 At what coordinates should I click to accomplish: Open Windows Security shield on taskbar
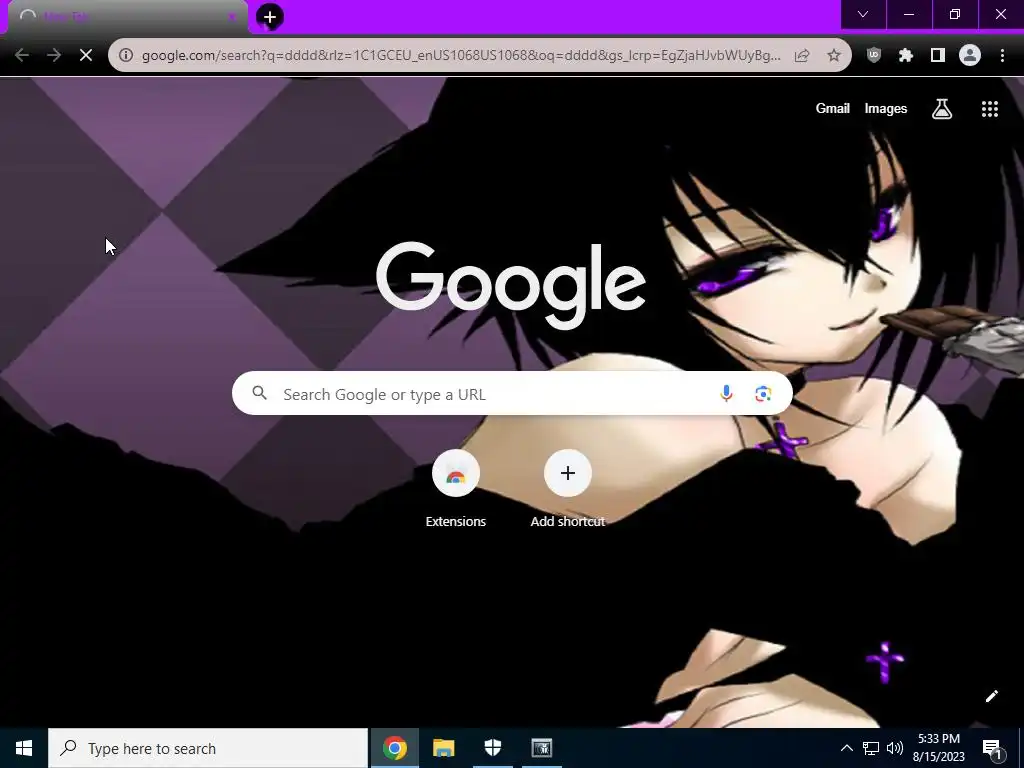[493, 748]
